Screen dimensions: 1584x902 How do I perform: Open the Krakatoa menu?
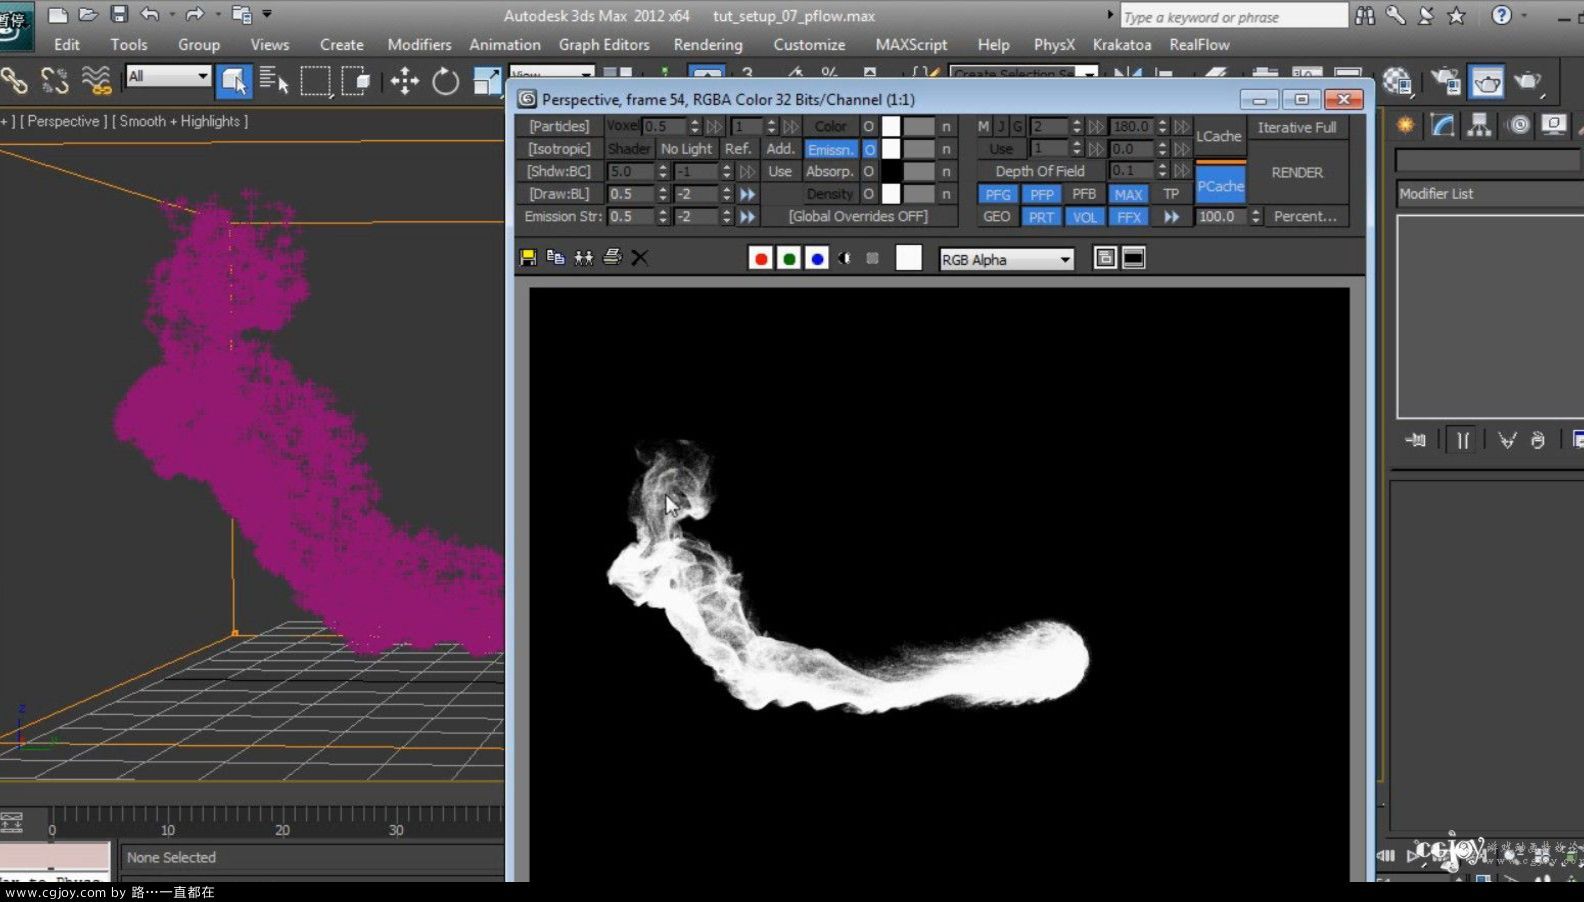pyautogui.click(x=1121, y=45)
